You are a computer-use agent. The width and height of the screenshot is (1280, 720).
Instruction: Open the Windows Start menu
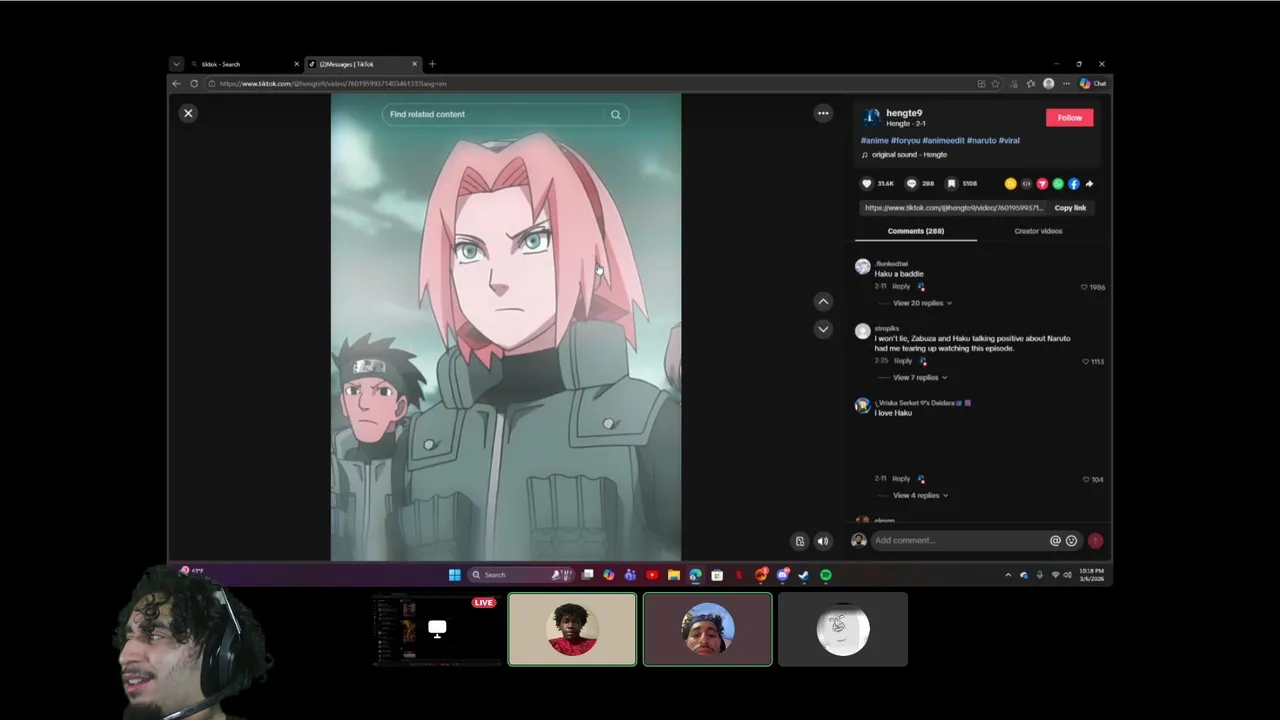tap(455, 575)
